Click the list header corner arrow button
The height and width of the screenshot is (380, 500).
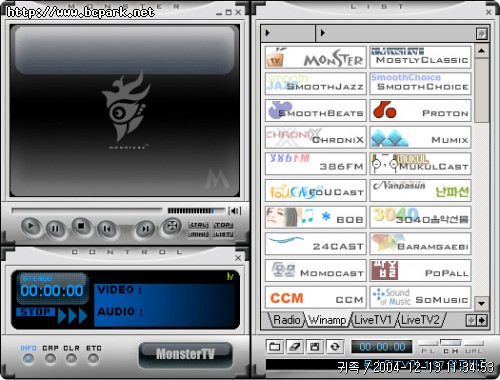click(482, 33)
